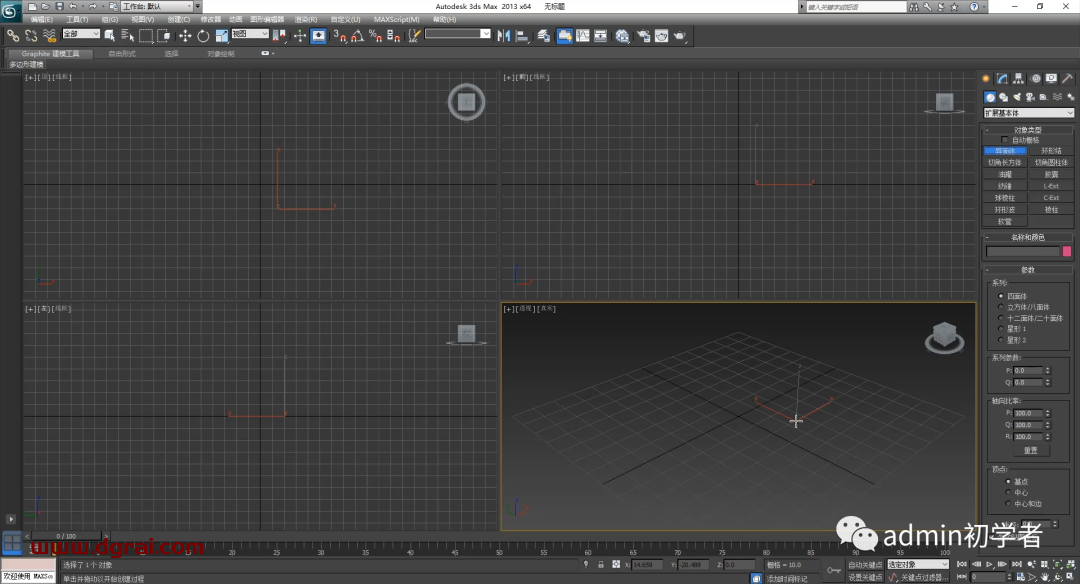Select the Geometry category icon

click(990, 97)
